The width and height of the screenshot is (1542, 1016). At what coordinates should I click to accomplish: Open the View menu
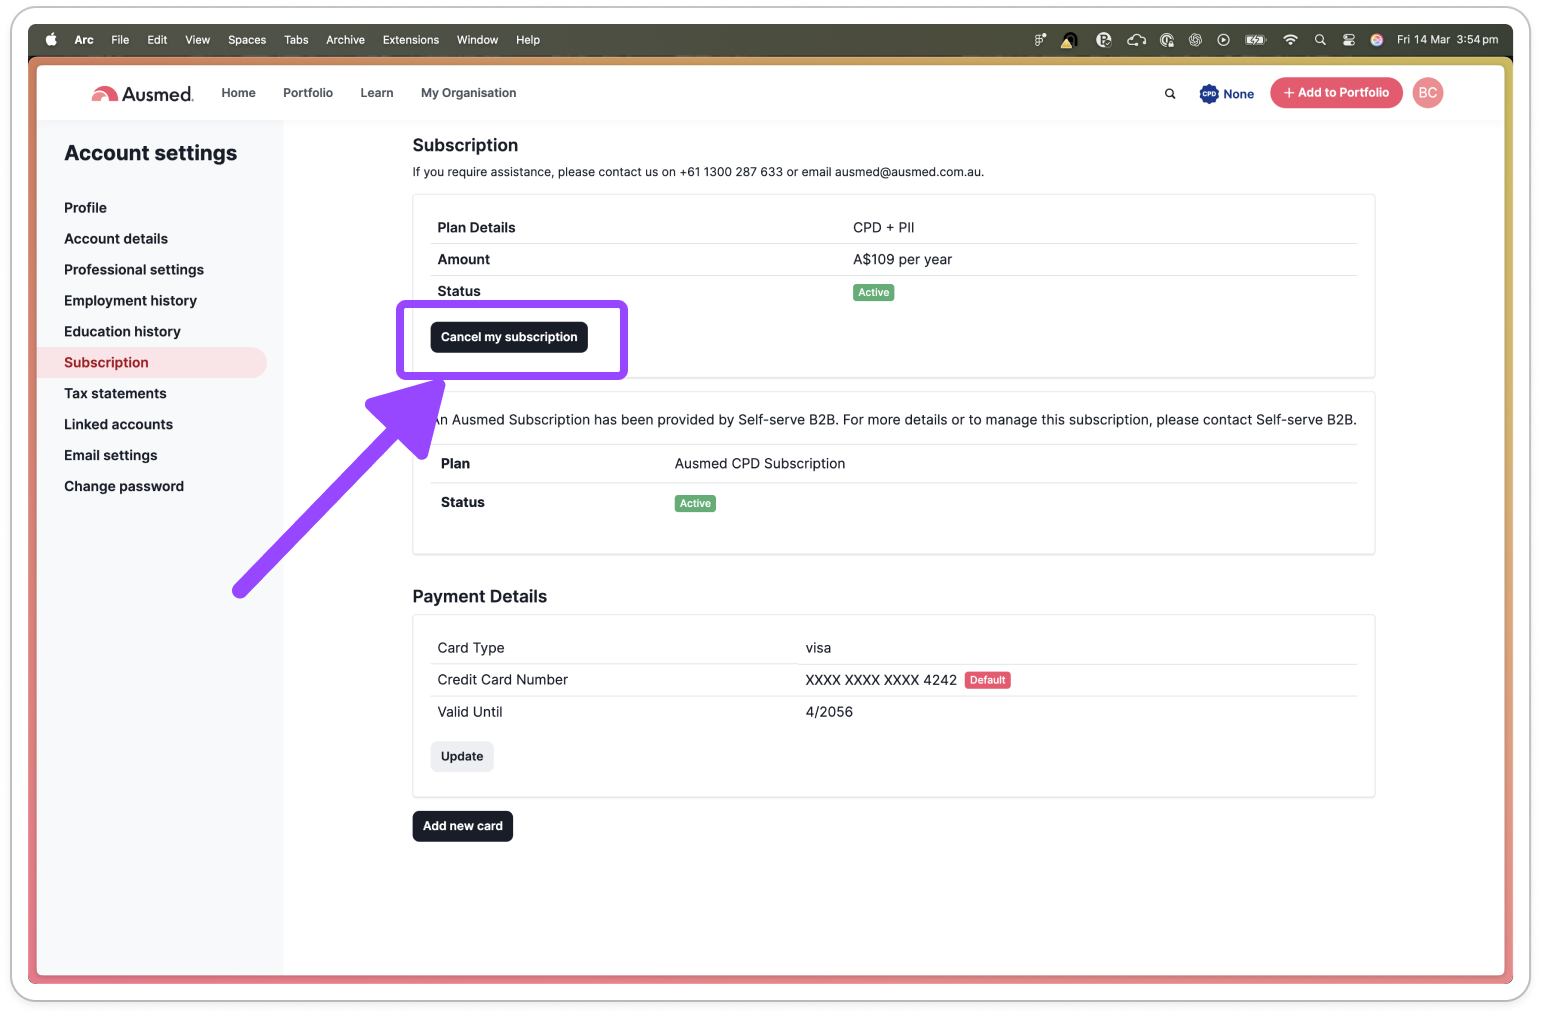[x=198, y=40]
